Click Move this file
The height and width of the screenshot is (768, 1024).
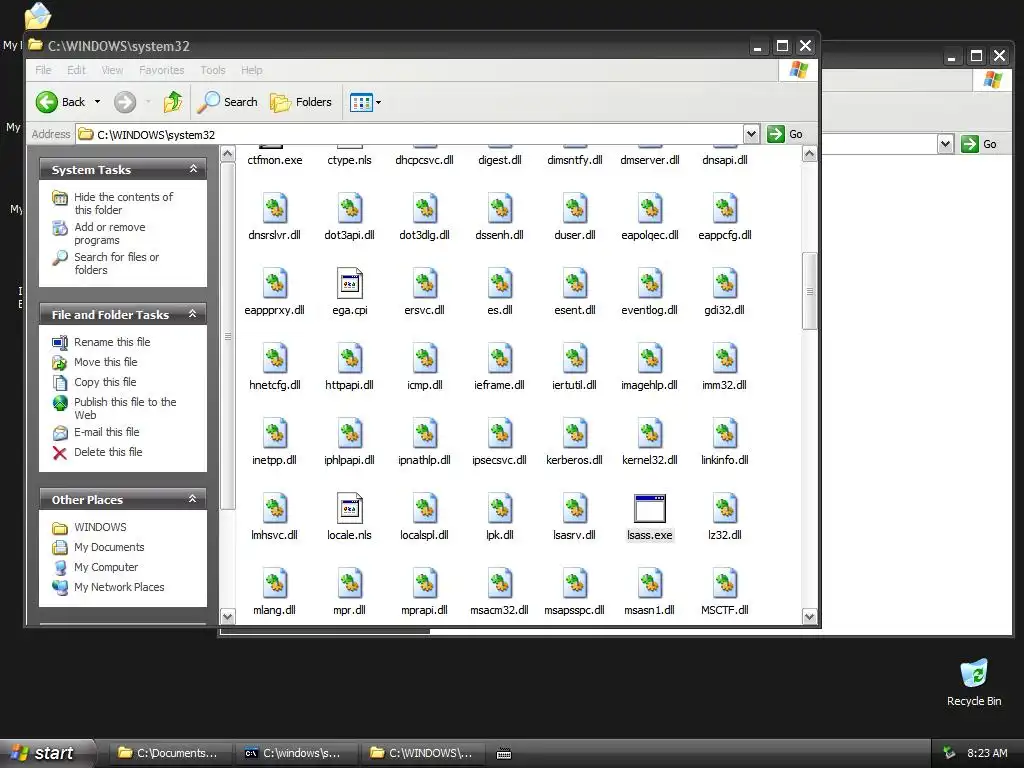click(x=105, y=362)
